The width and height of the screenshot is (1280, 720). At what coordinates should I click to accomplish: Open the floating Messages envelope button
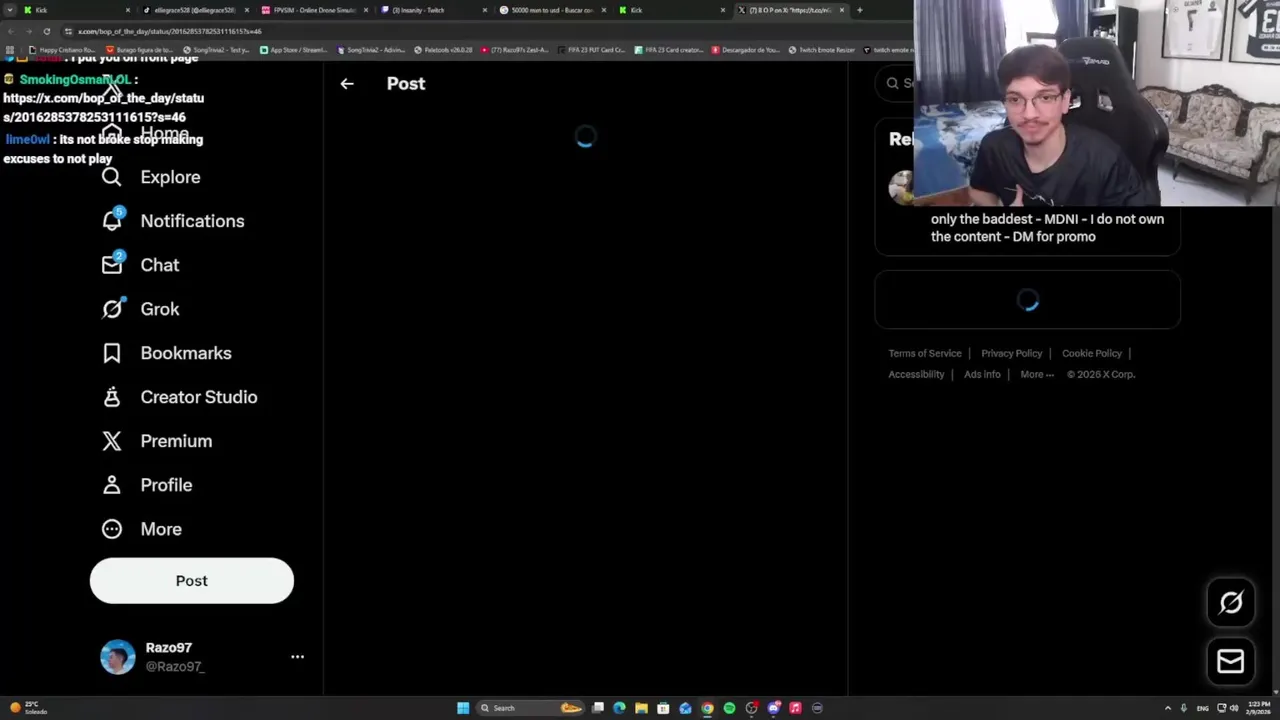click(1231, 661)
